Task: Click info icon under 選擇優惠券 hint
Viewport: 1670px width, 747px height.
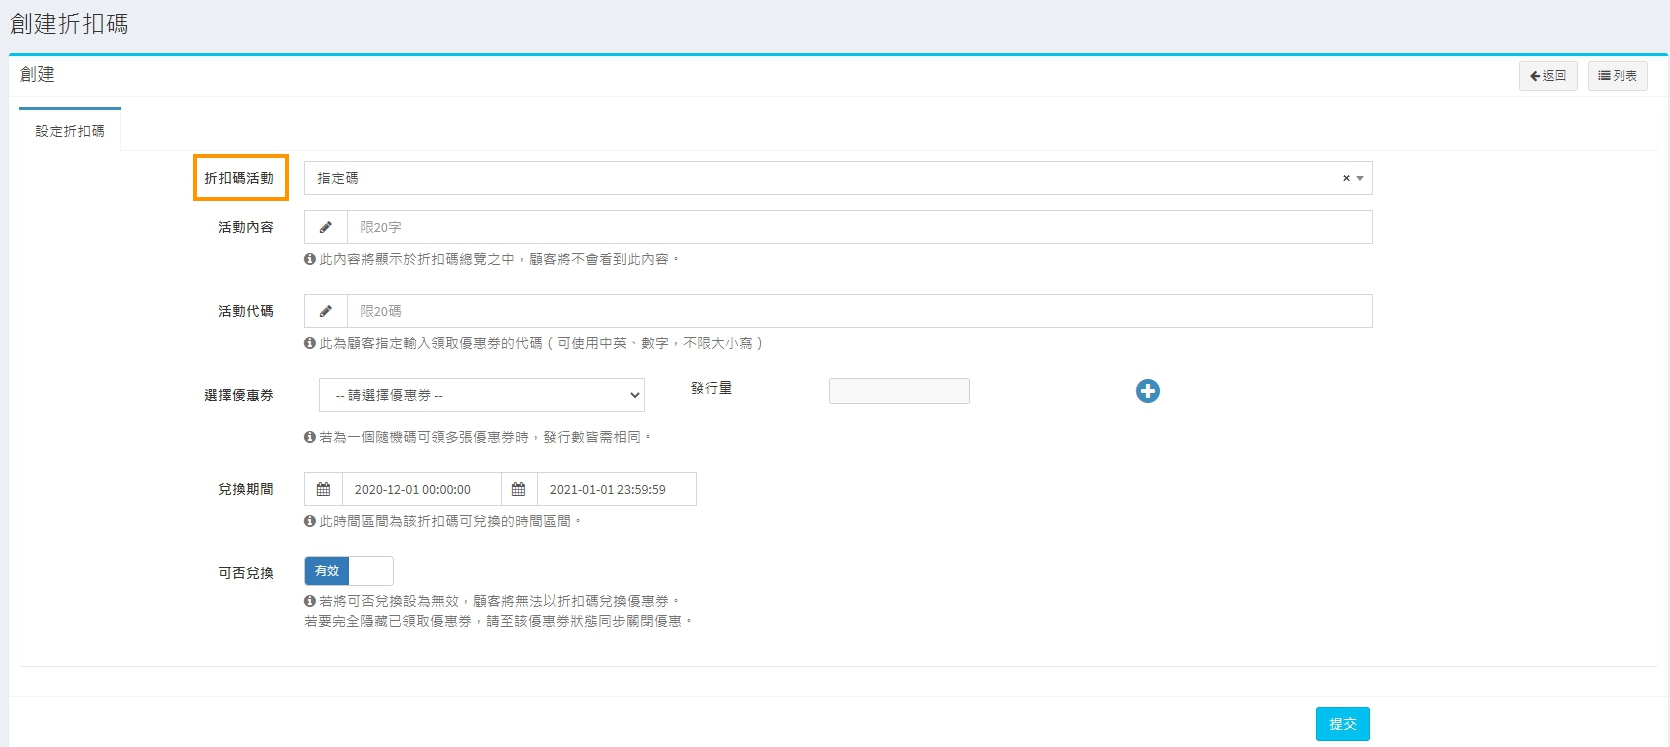Action: pyautogui.click(x=310, y=437)
